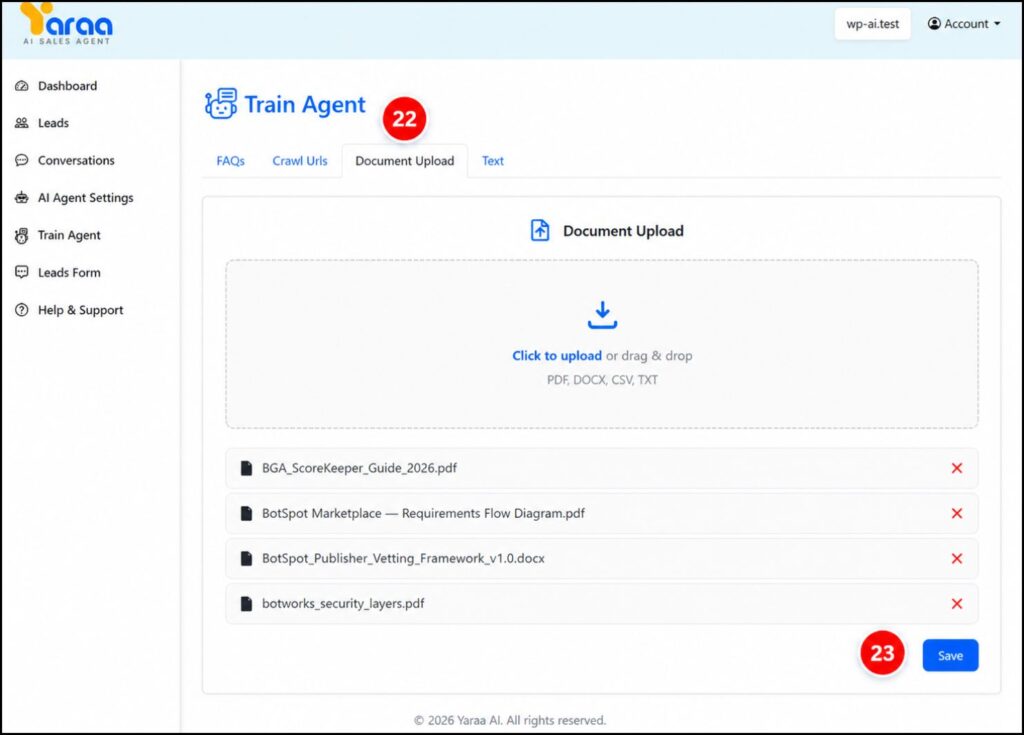This screenshot has height=735, width=1024.
Task: Click file icon beside BGA_ScoreKeeper_Guide_2026.pdf
Action: (x=246, y=468)
